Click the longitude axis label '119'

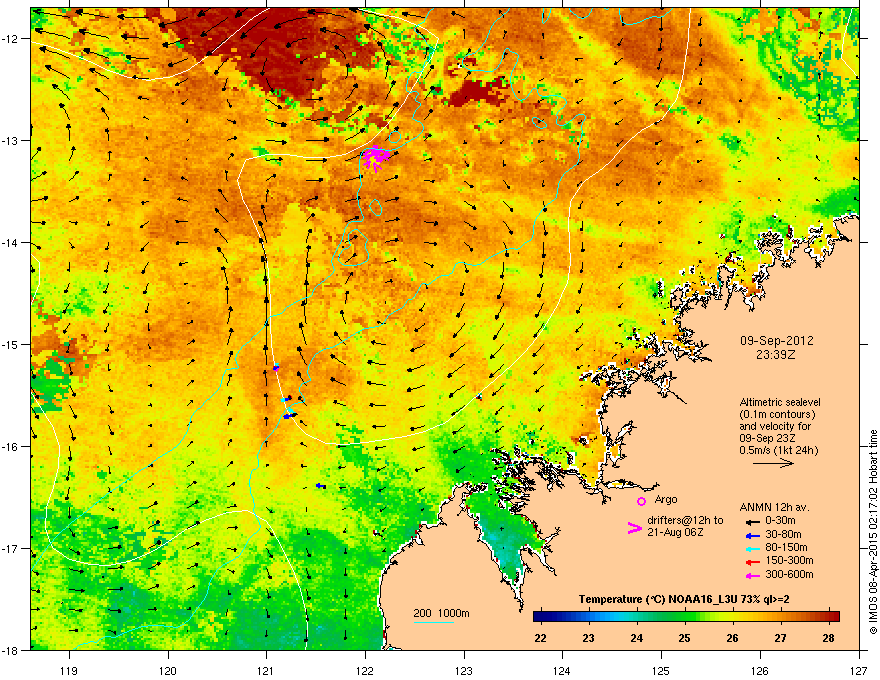(69, 670)
